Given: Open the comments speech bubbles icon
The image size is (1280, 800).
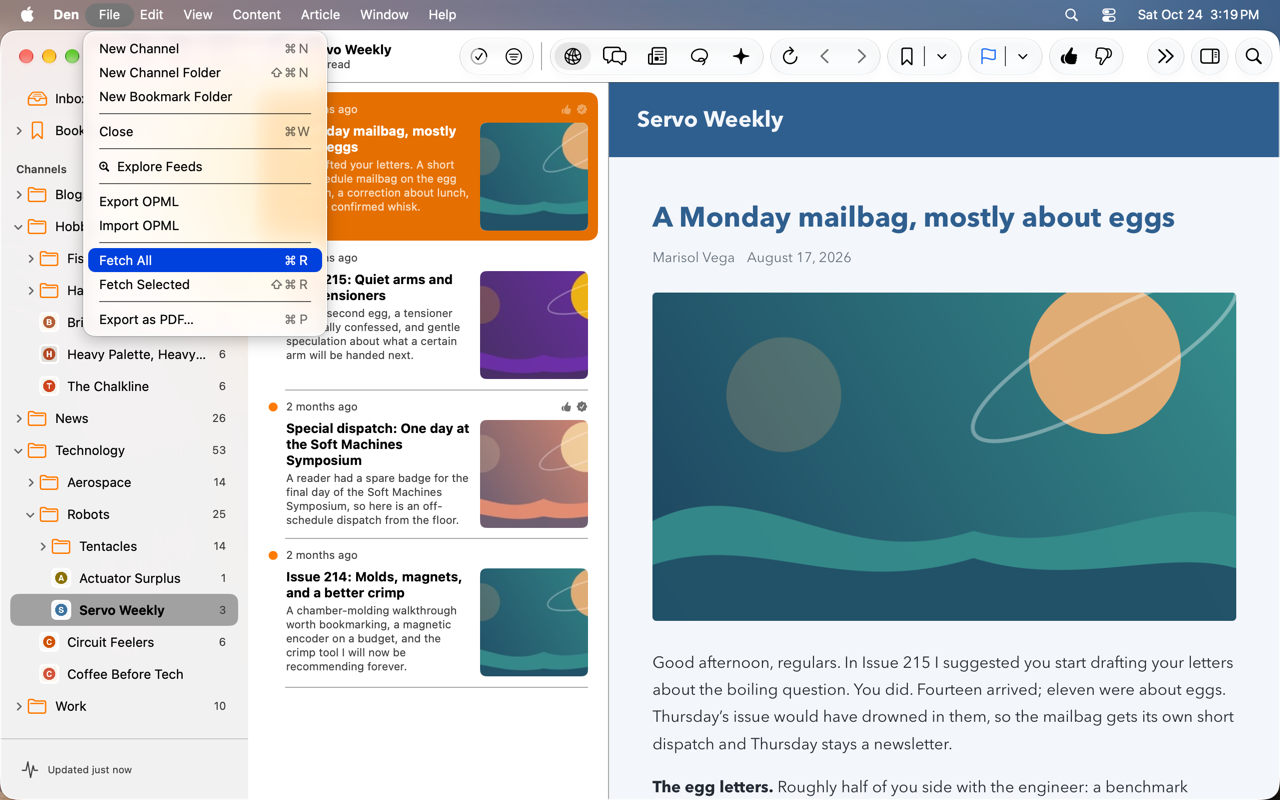Looking at the screenshot, I should coord(615,57).
